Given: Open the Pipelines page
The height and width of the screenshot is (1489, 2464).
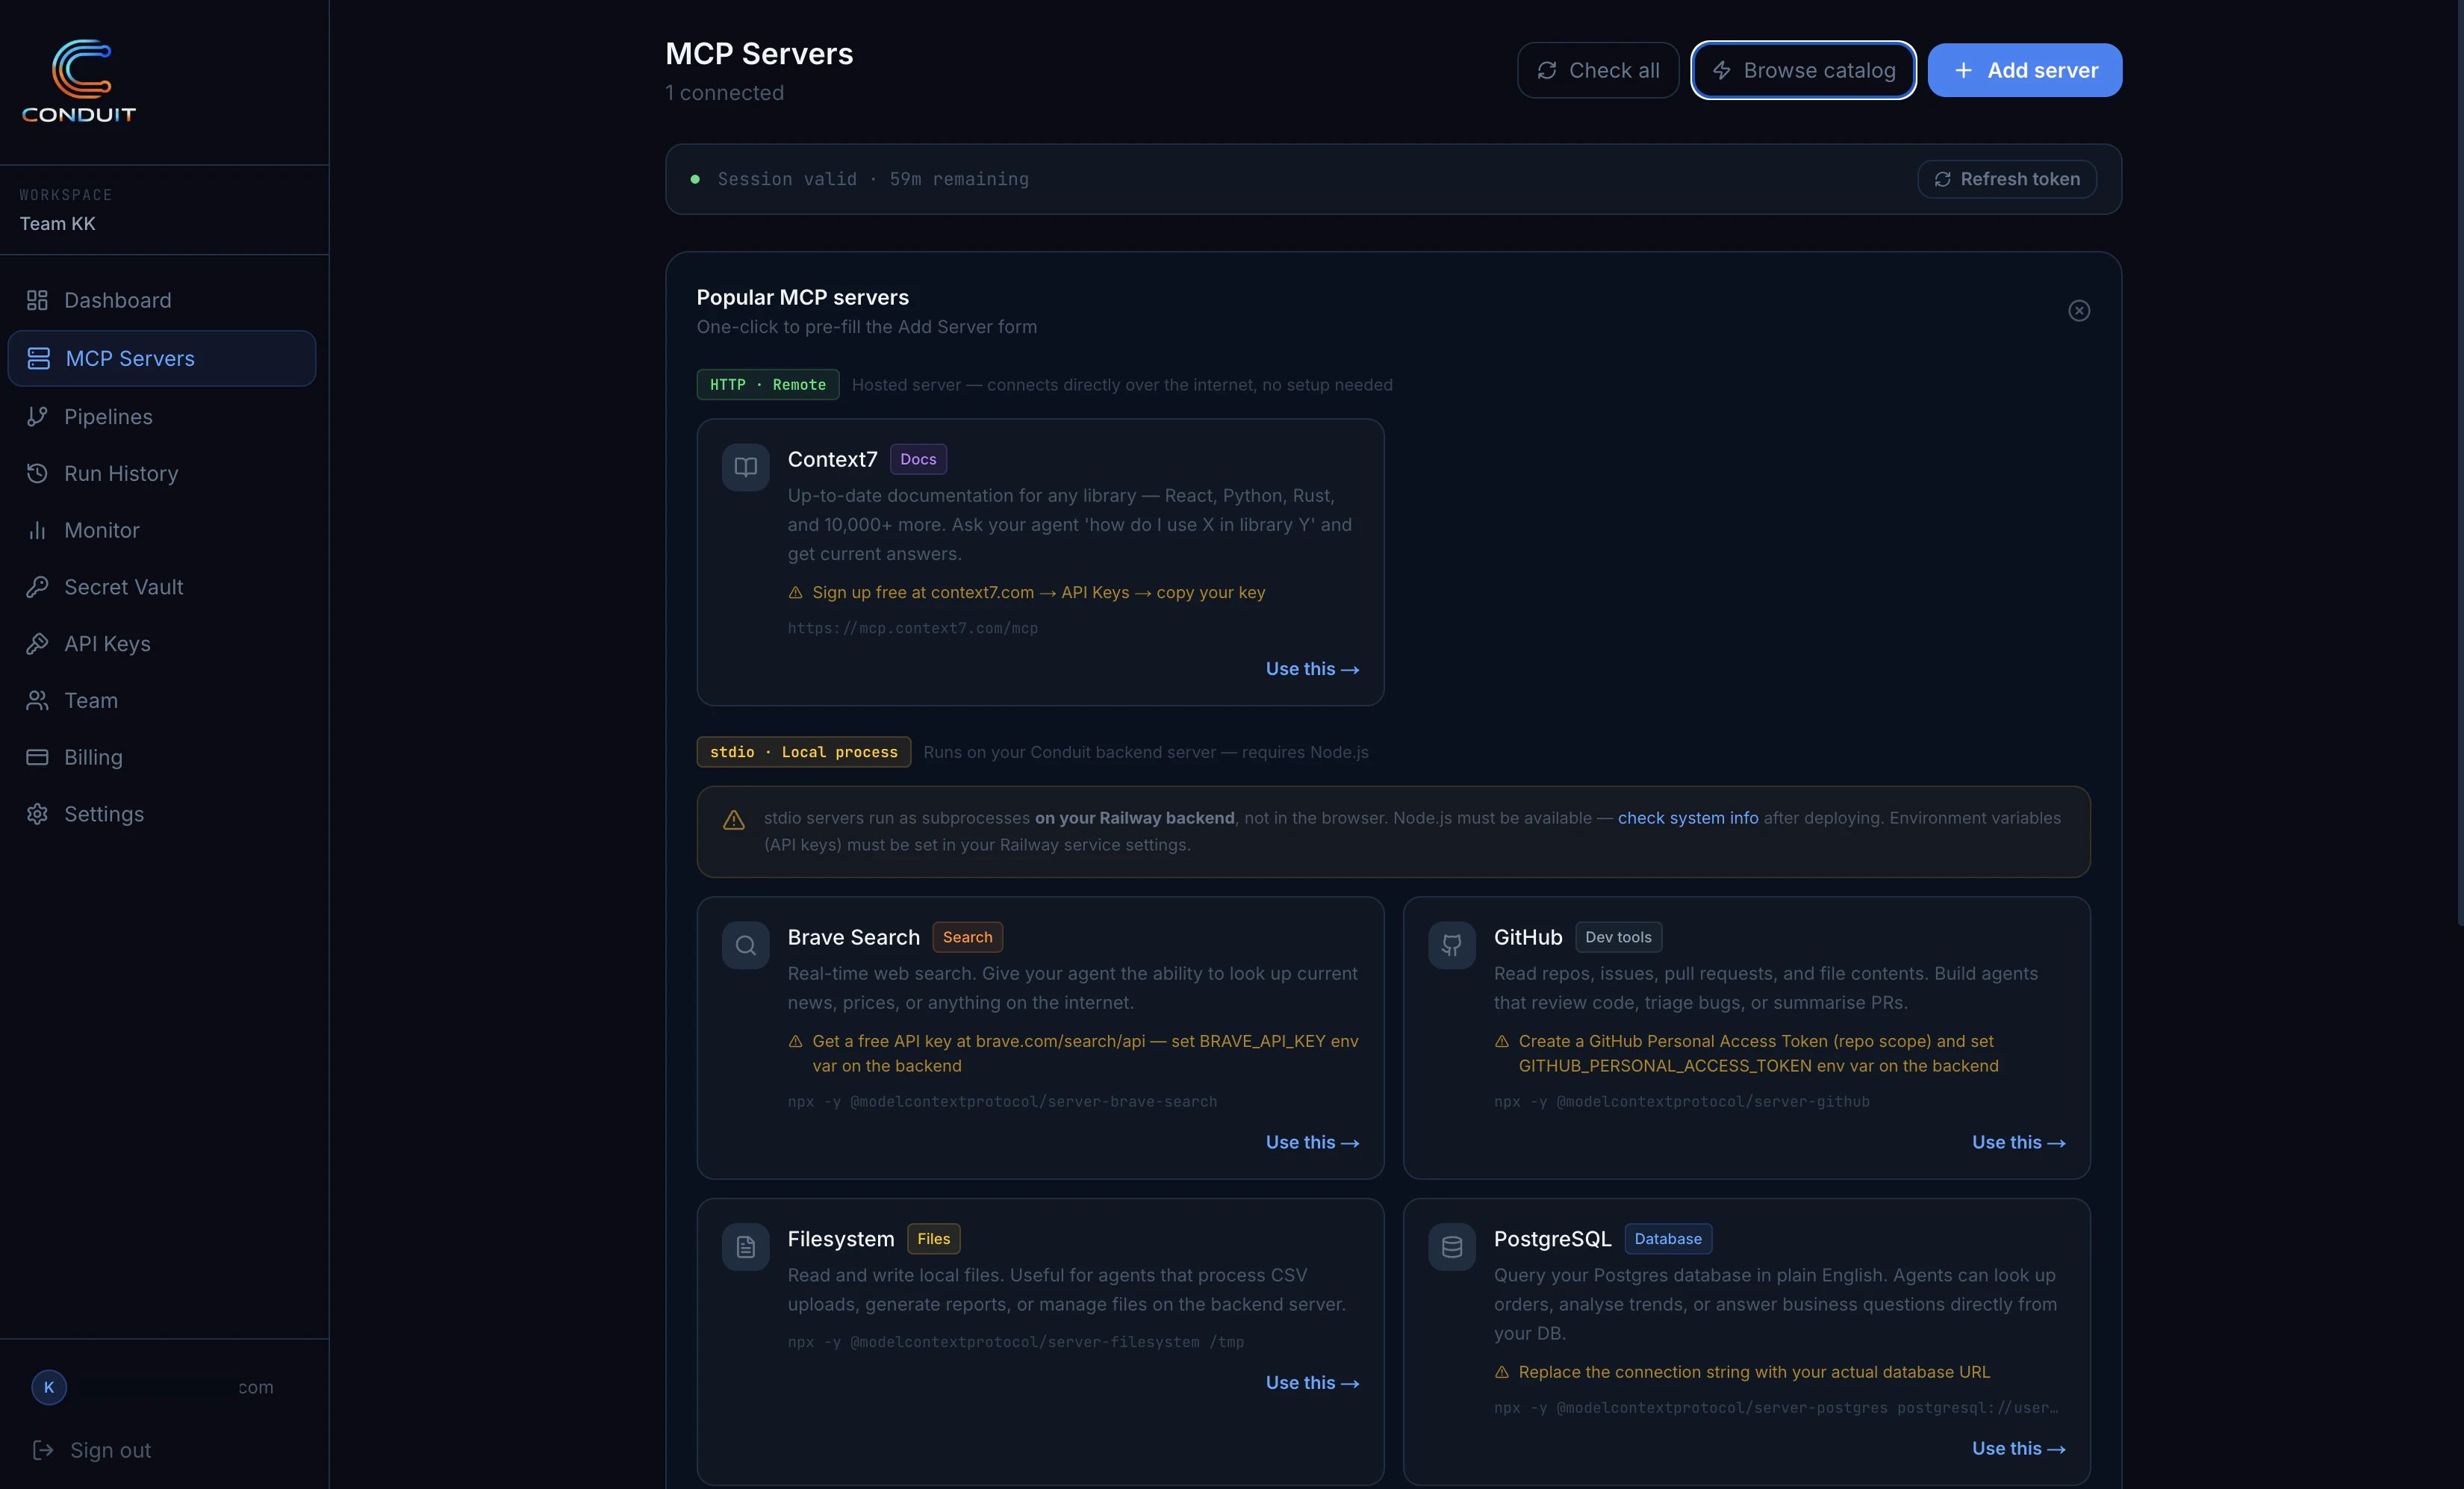Looking at the screenshot, I should (x=108, y=417).
